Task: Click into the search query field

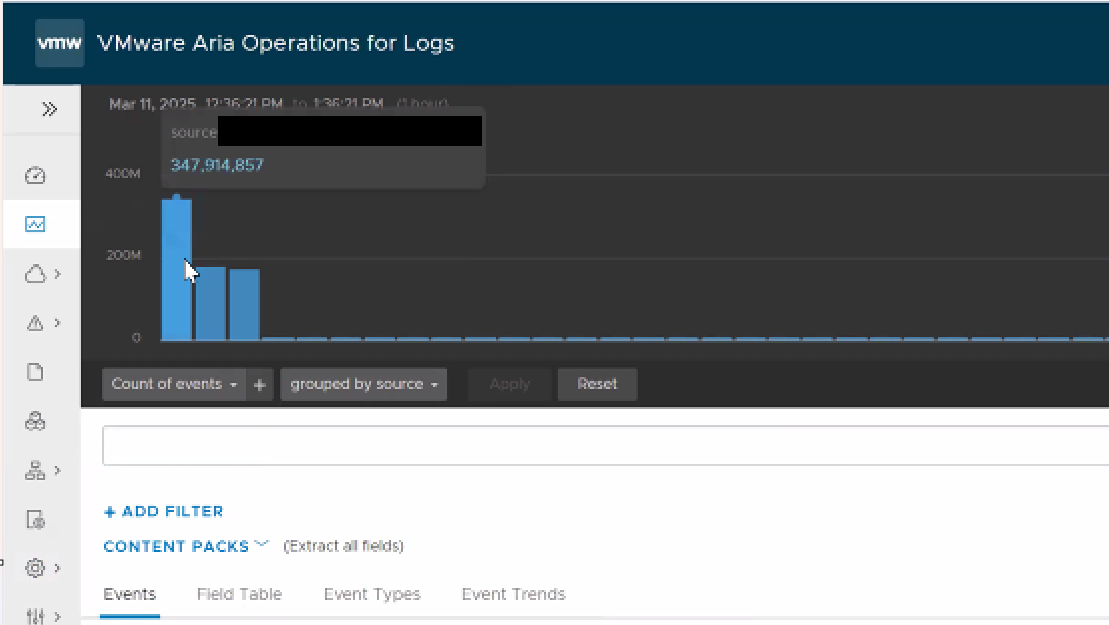Action: 605,445
